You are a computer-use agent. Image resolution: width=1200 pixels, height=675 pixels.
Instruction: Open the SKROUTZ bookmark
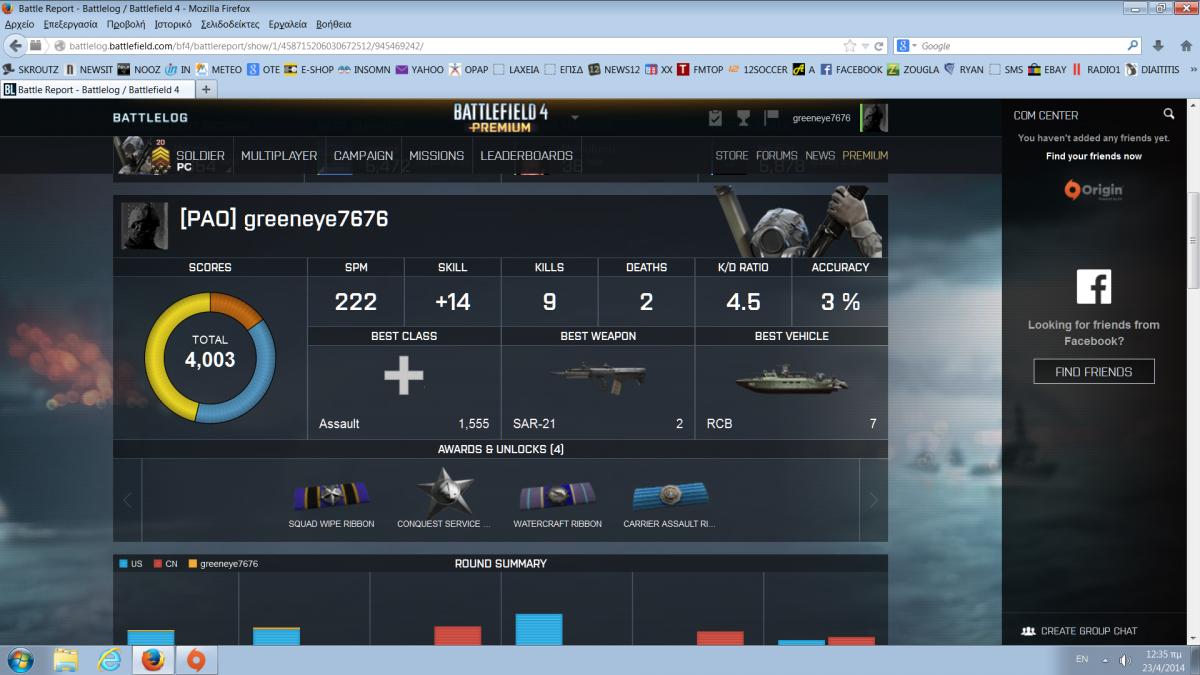(31, 70)
